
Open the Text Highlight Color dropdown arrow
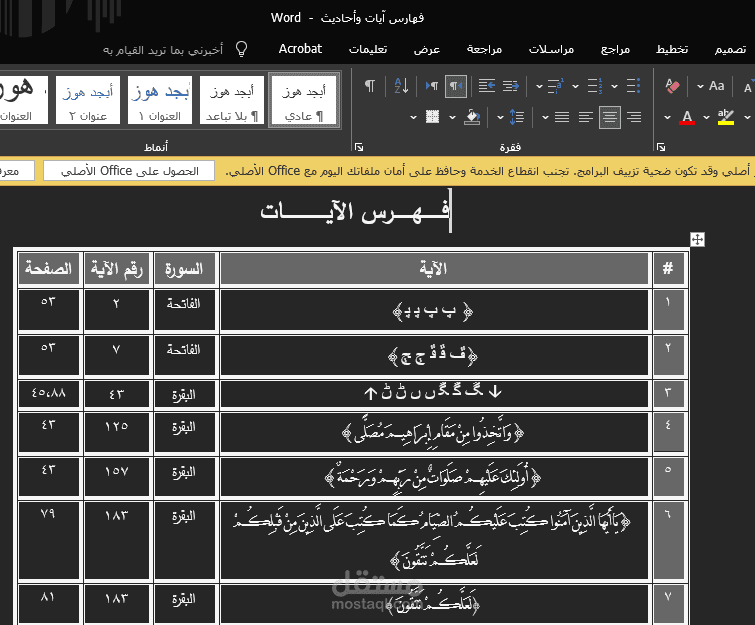[706, 117]
